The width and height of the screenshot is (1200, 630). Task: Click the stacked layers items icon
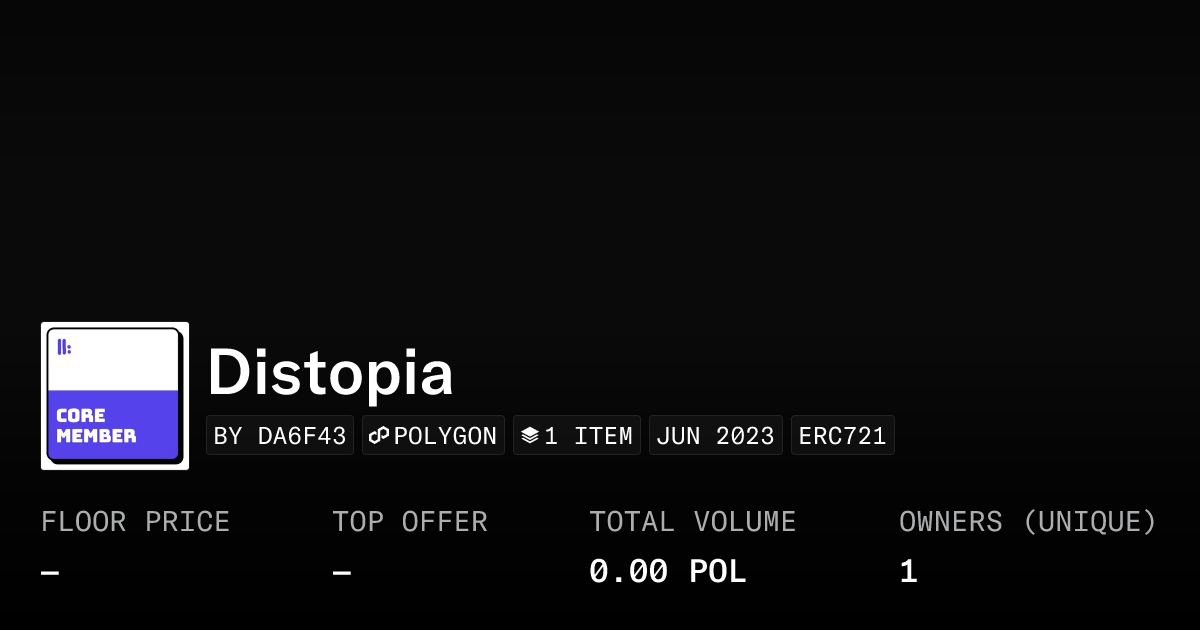pos(529,436)
